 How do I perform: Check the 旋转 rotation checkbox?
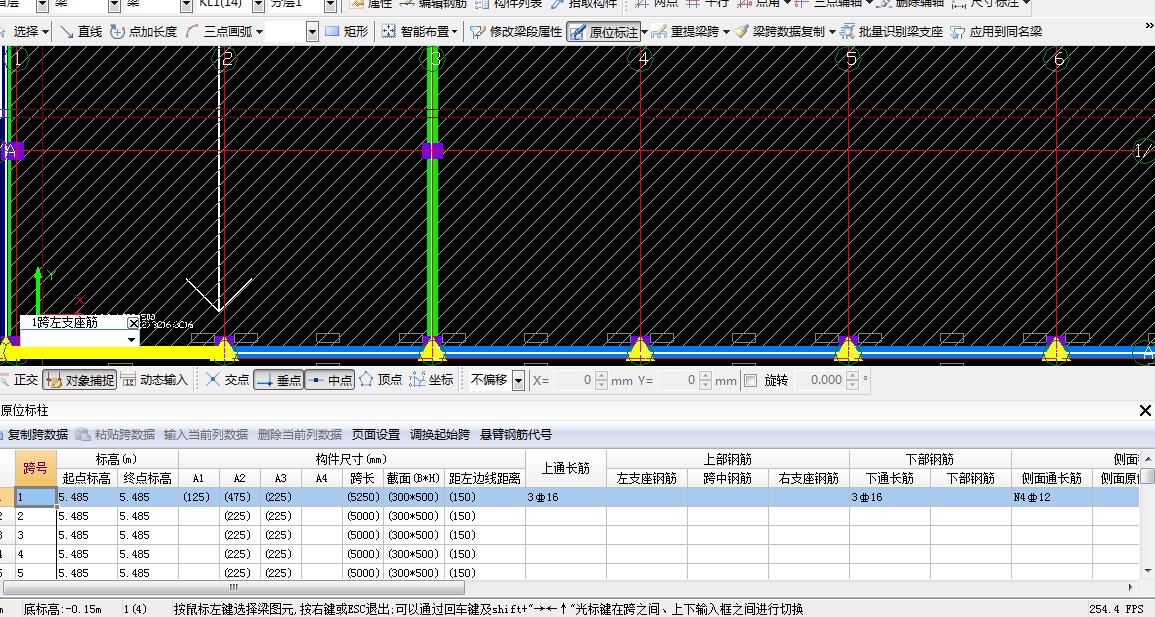[x=751, y=381]
